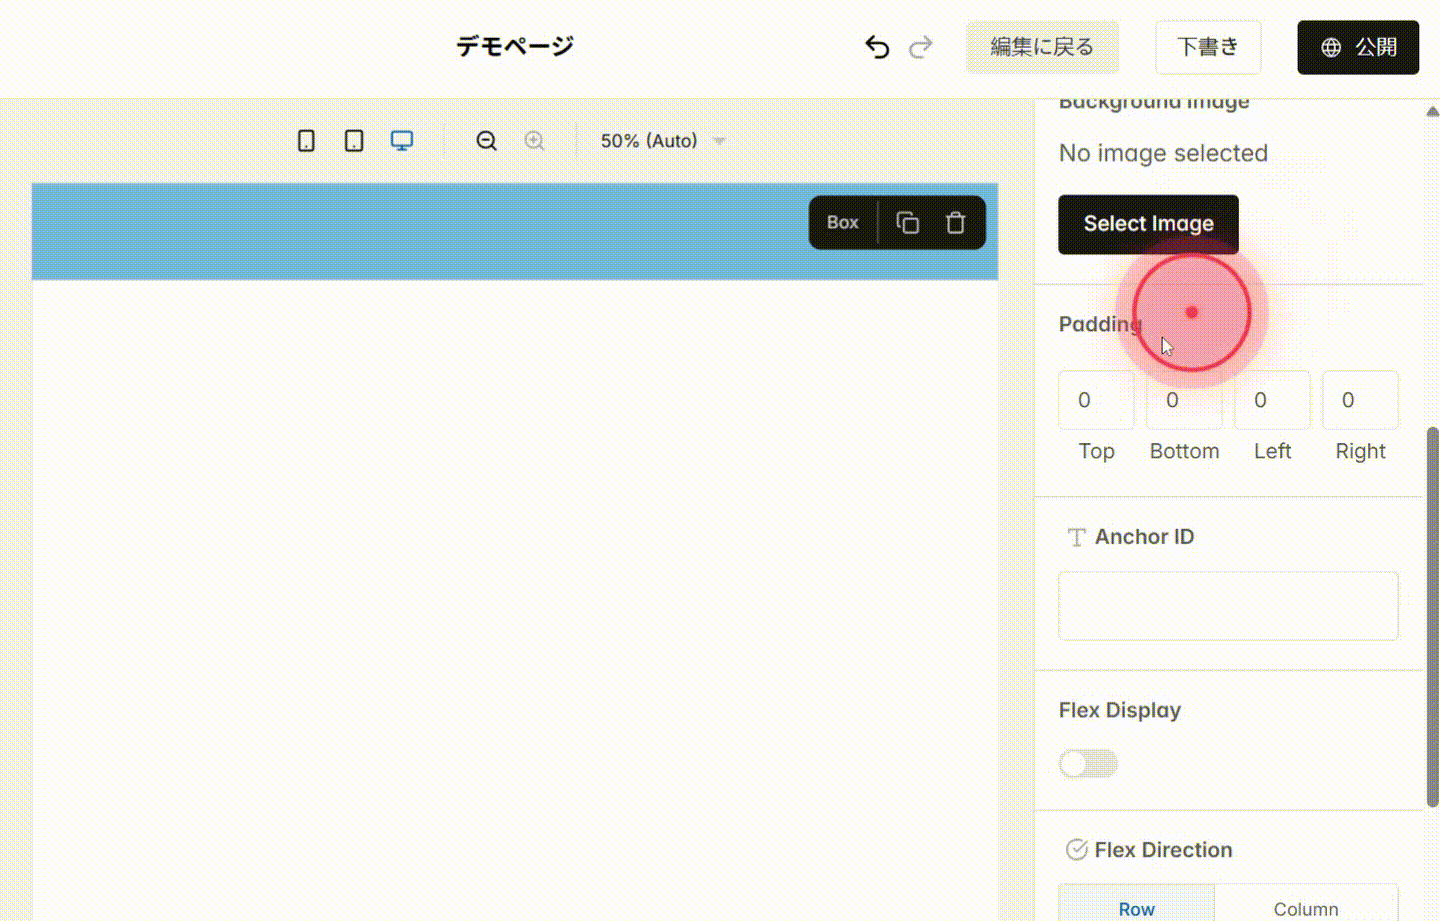Zoom in on the canvas

coord(534,140)
